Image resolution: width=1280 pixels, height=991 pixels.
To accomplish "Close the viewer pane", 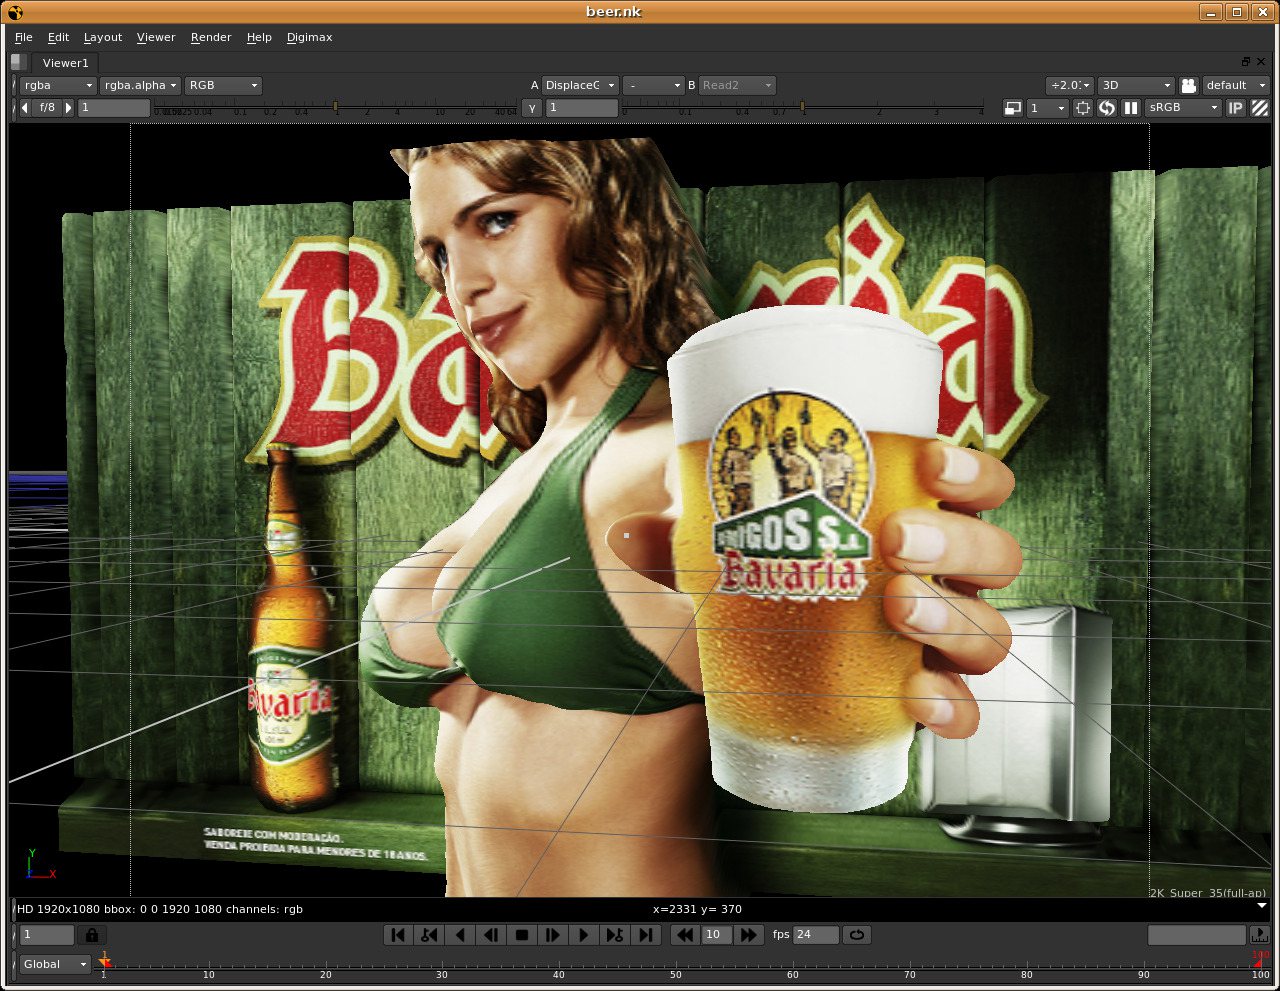I will 1261,62.
